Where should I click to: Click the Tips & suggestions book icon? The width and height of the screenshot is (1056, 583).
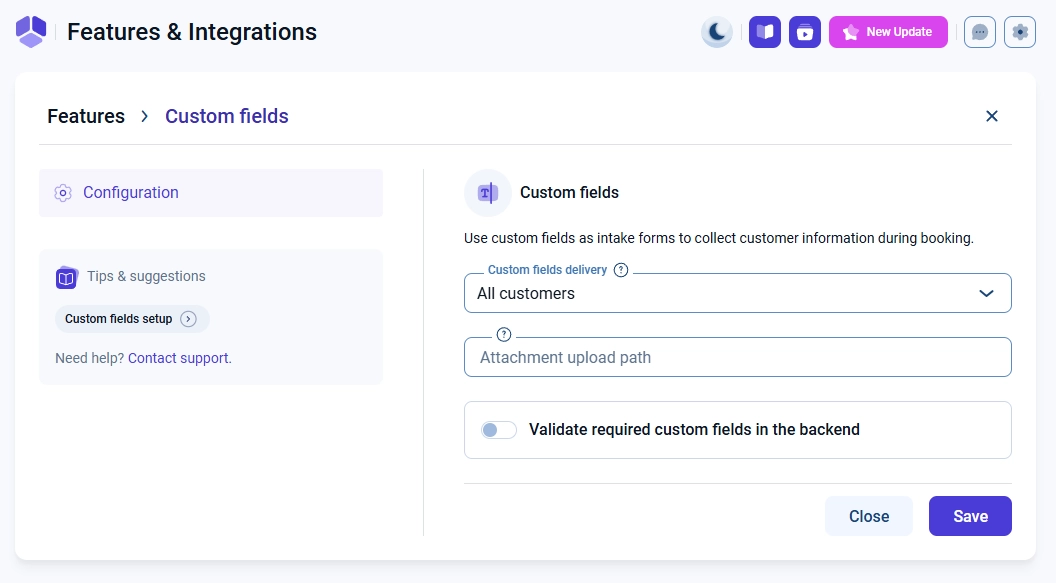[x=66, y=277]
